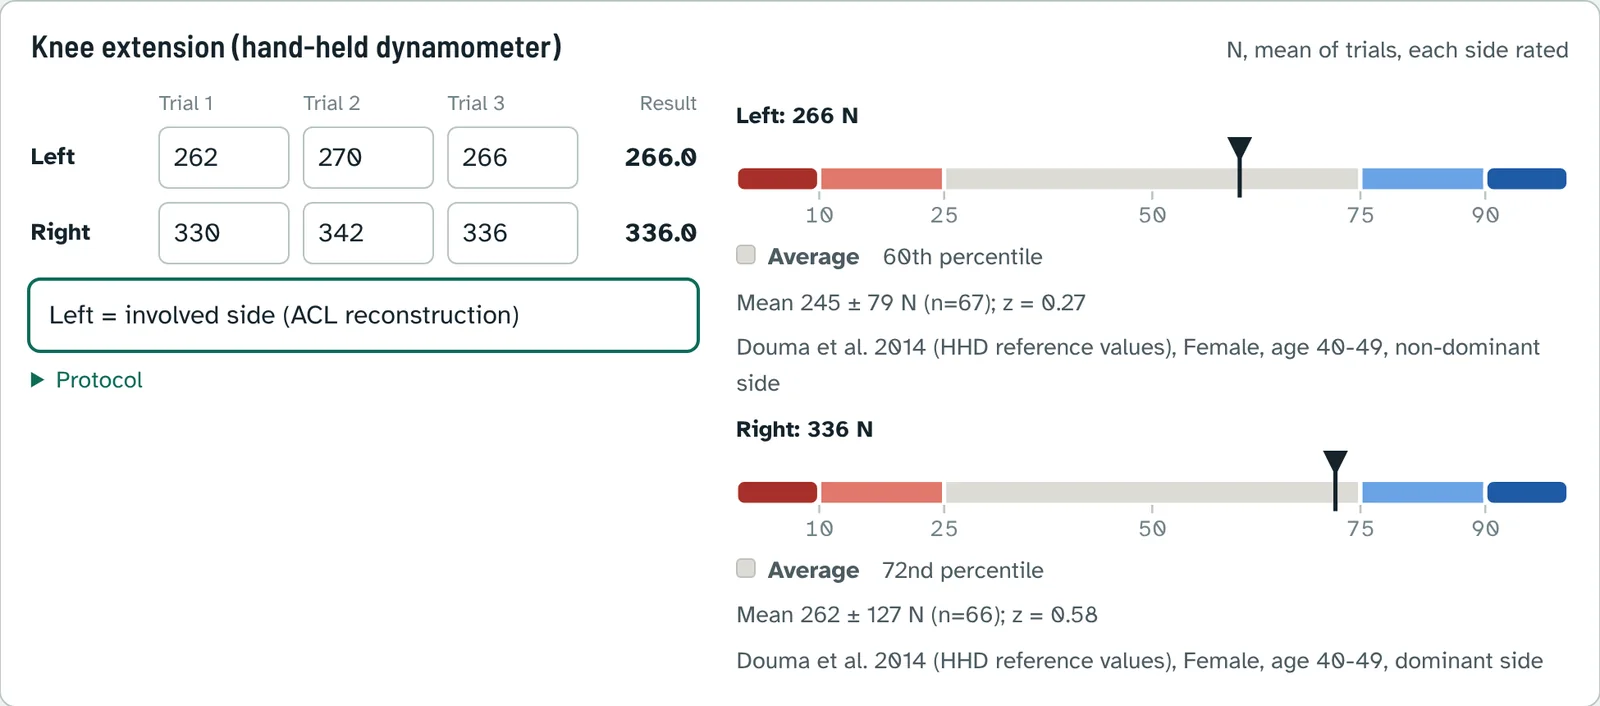Screen dimensions: 1600x706
Task: Click the Right Trial 1 field showing 330
Action: [x=224, y=233]
